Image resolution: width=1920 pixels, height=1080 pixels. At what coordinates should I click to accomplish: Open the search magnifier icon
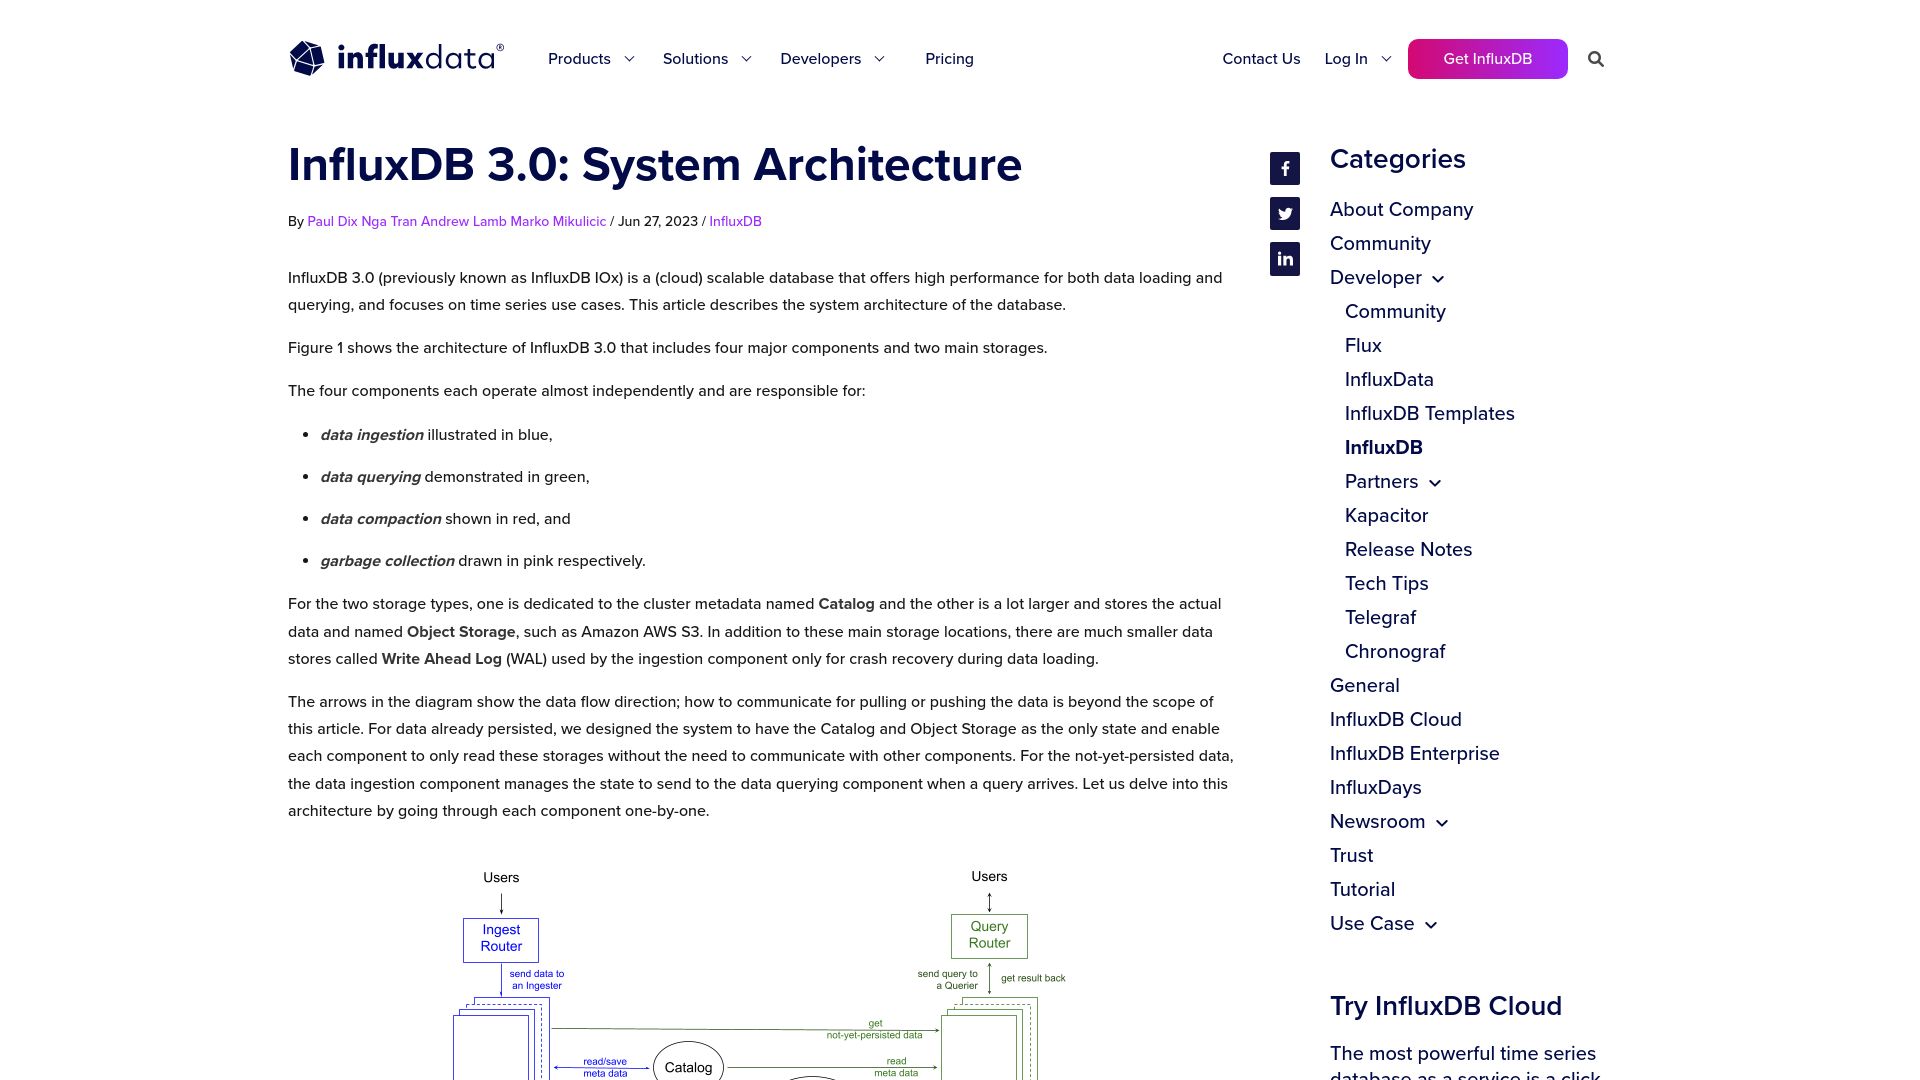tap(1596, 59)
